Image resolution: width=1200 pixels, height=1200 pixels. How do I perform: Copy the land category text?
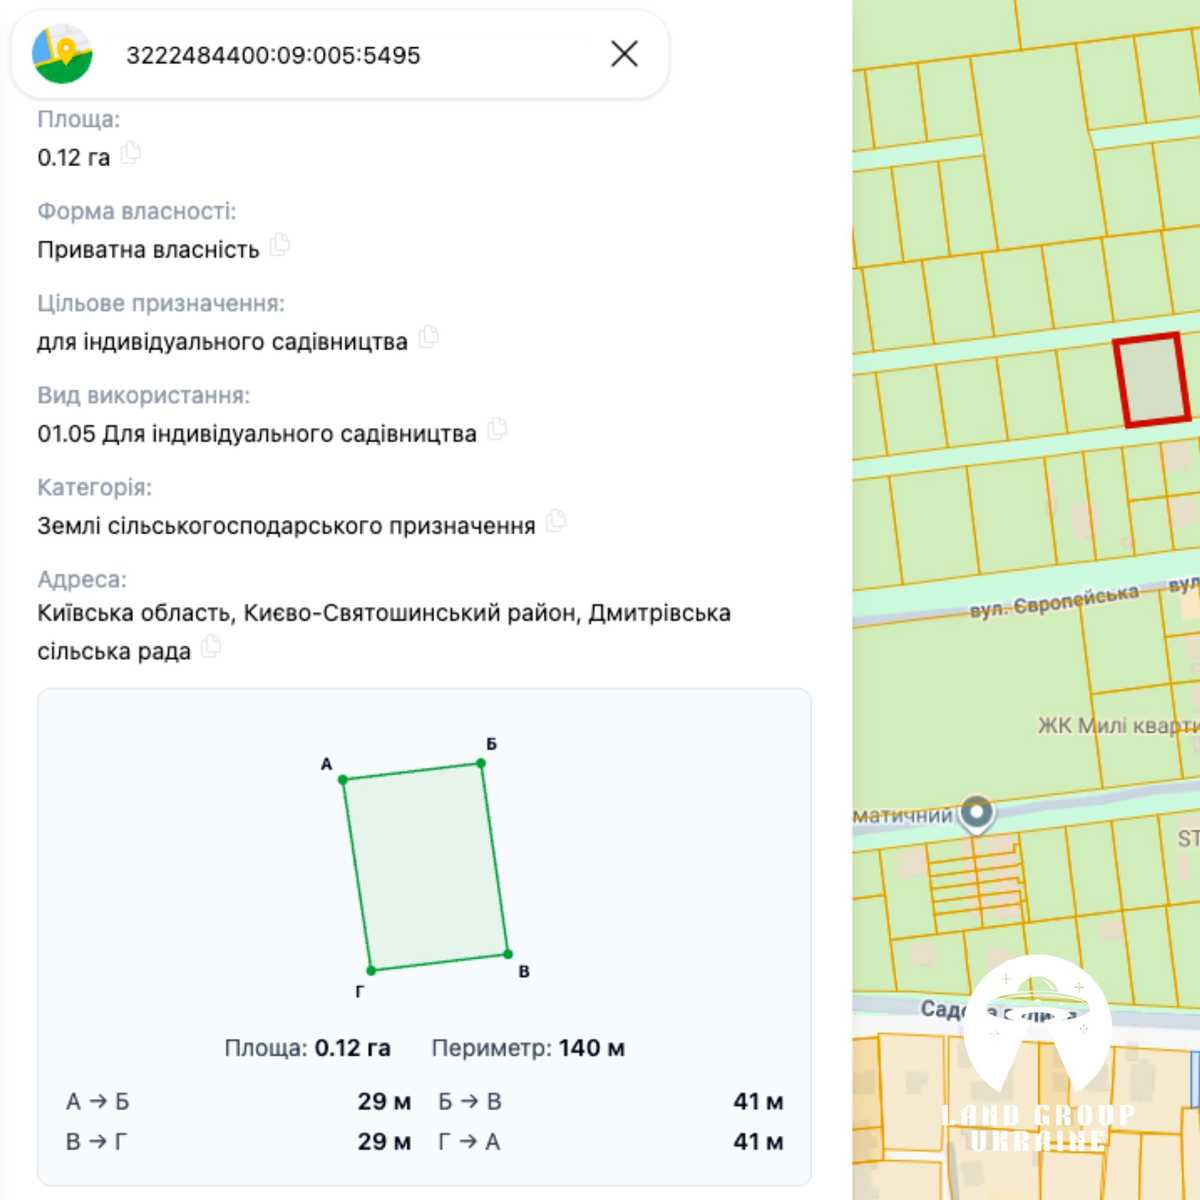pos(556,521)
